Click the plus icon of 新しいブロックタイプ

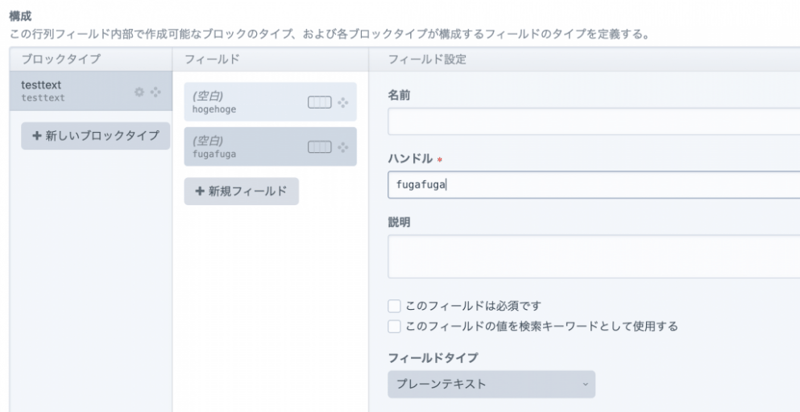tap(37, 135)
